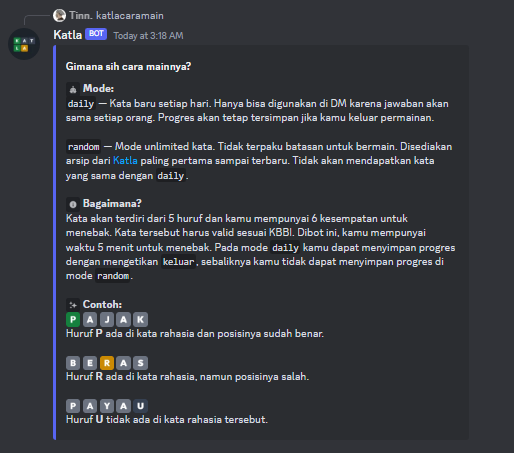Image resolution: width=514 pixels, height=453 pixels.
Task: Click the yellow R tile in BERAS
Action: coord(107,363)
